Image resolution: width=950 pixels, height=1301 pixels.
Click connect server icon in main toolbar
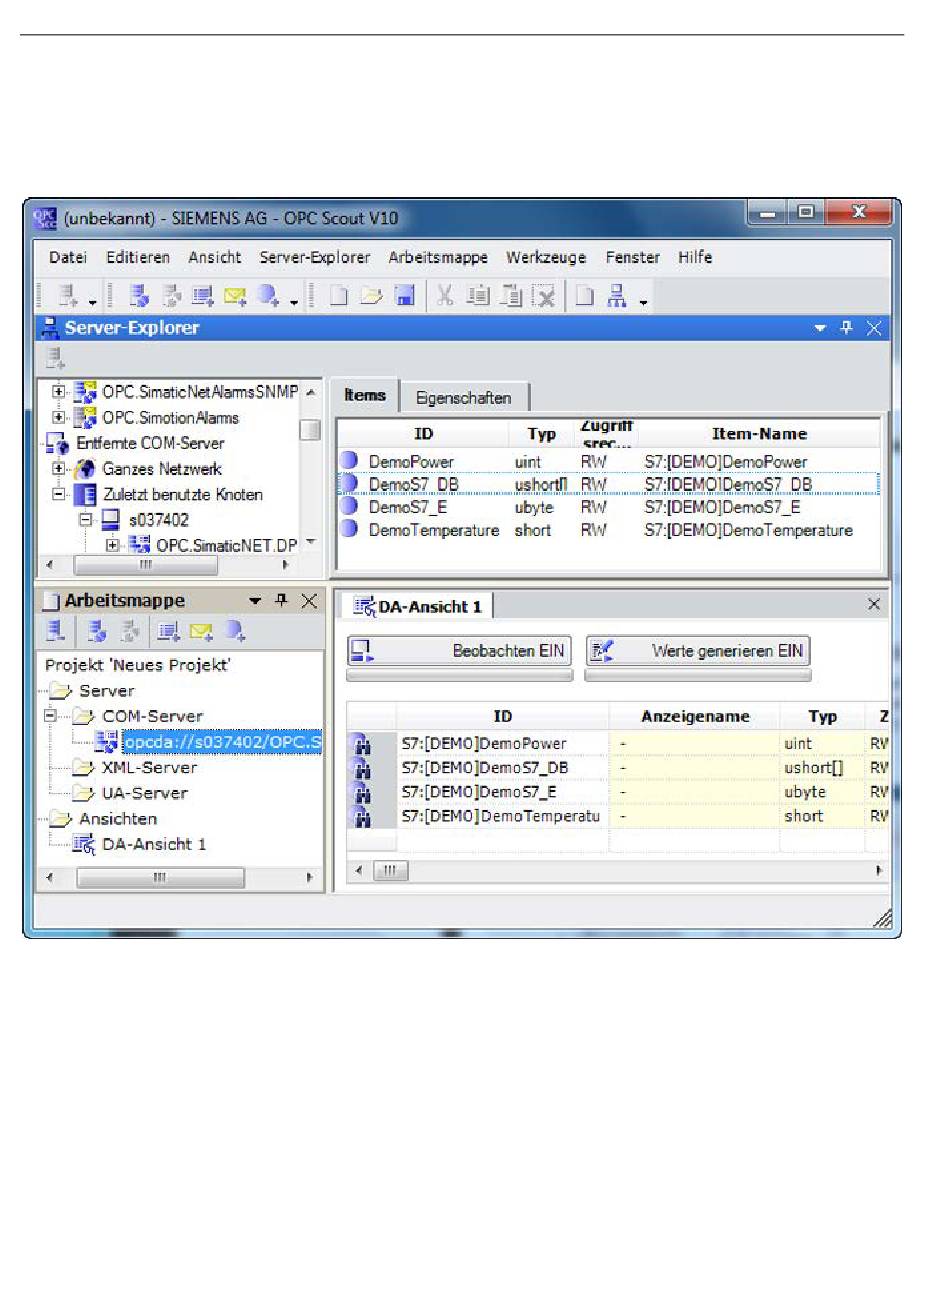pyautogui.click(x=139, y=295)
